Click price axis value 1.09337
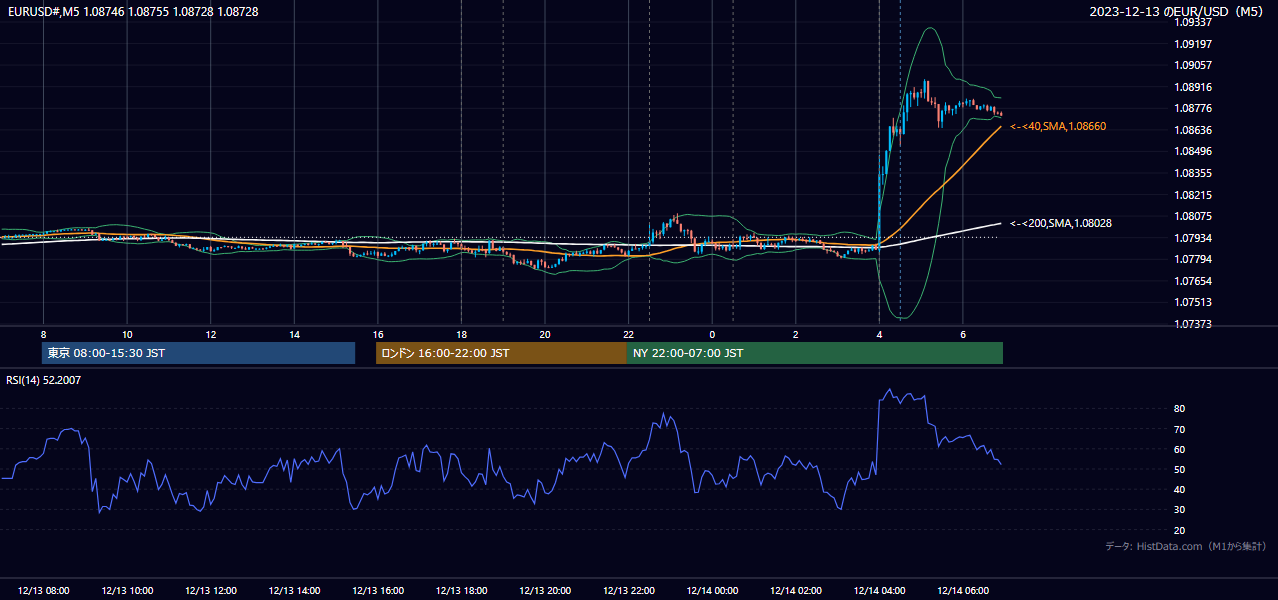Image resolution: width=1278 pixels, height=600 pixels. (1194, 22)
